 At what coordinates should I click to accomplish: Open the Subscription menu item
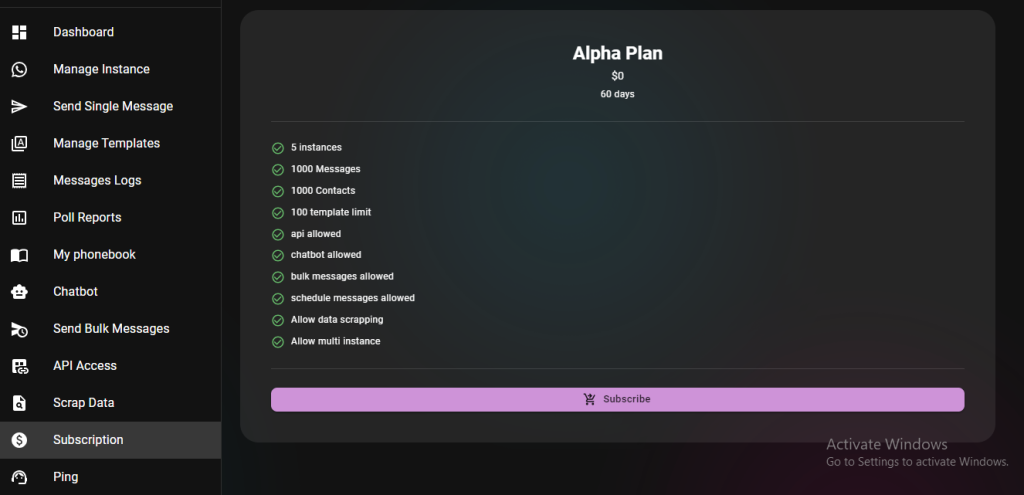tap(110, 440)
